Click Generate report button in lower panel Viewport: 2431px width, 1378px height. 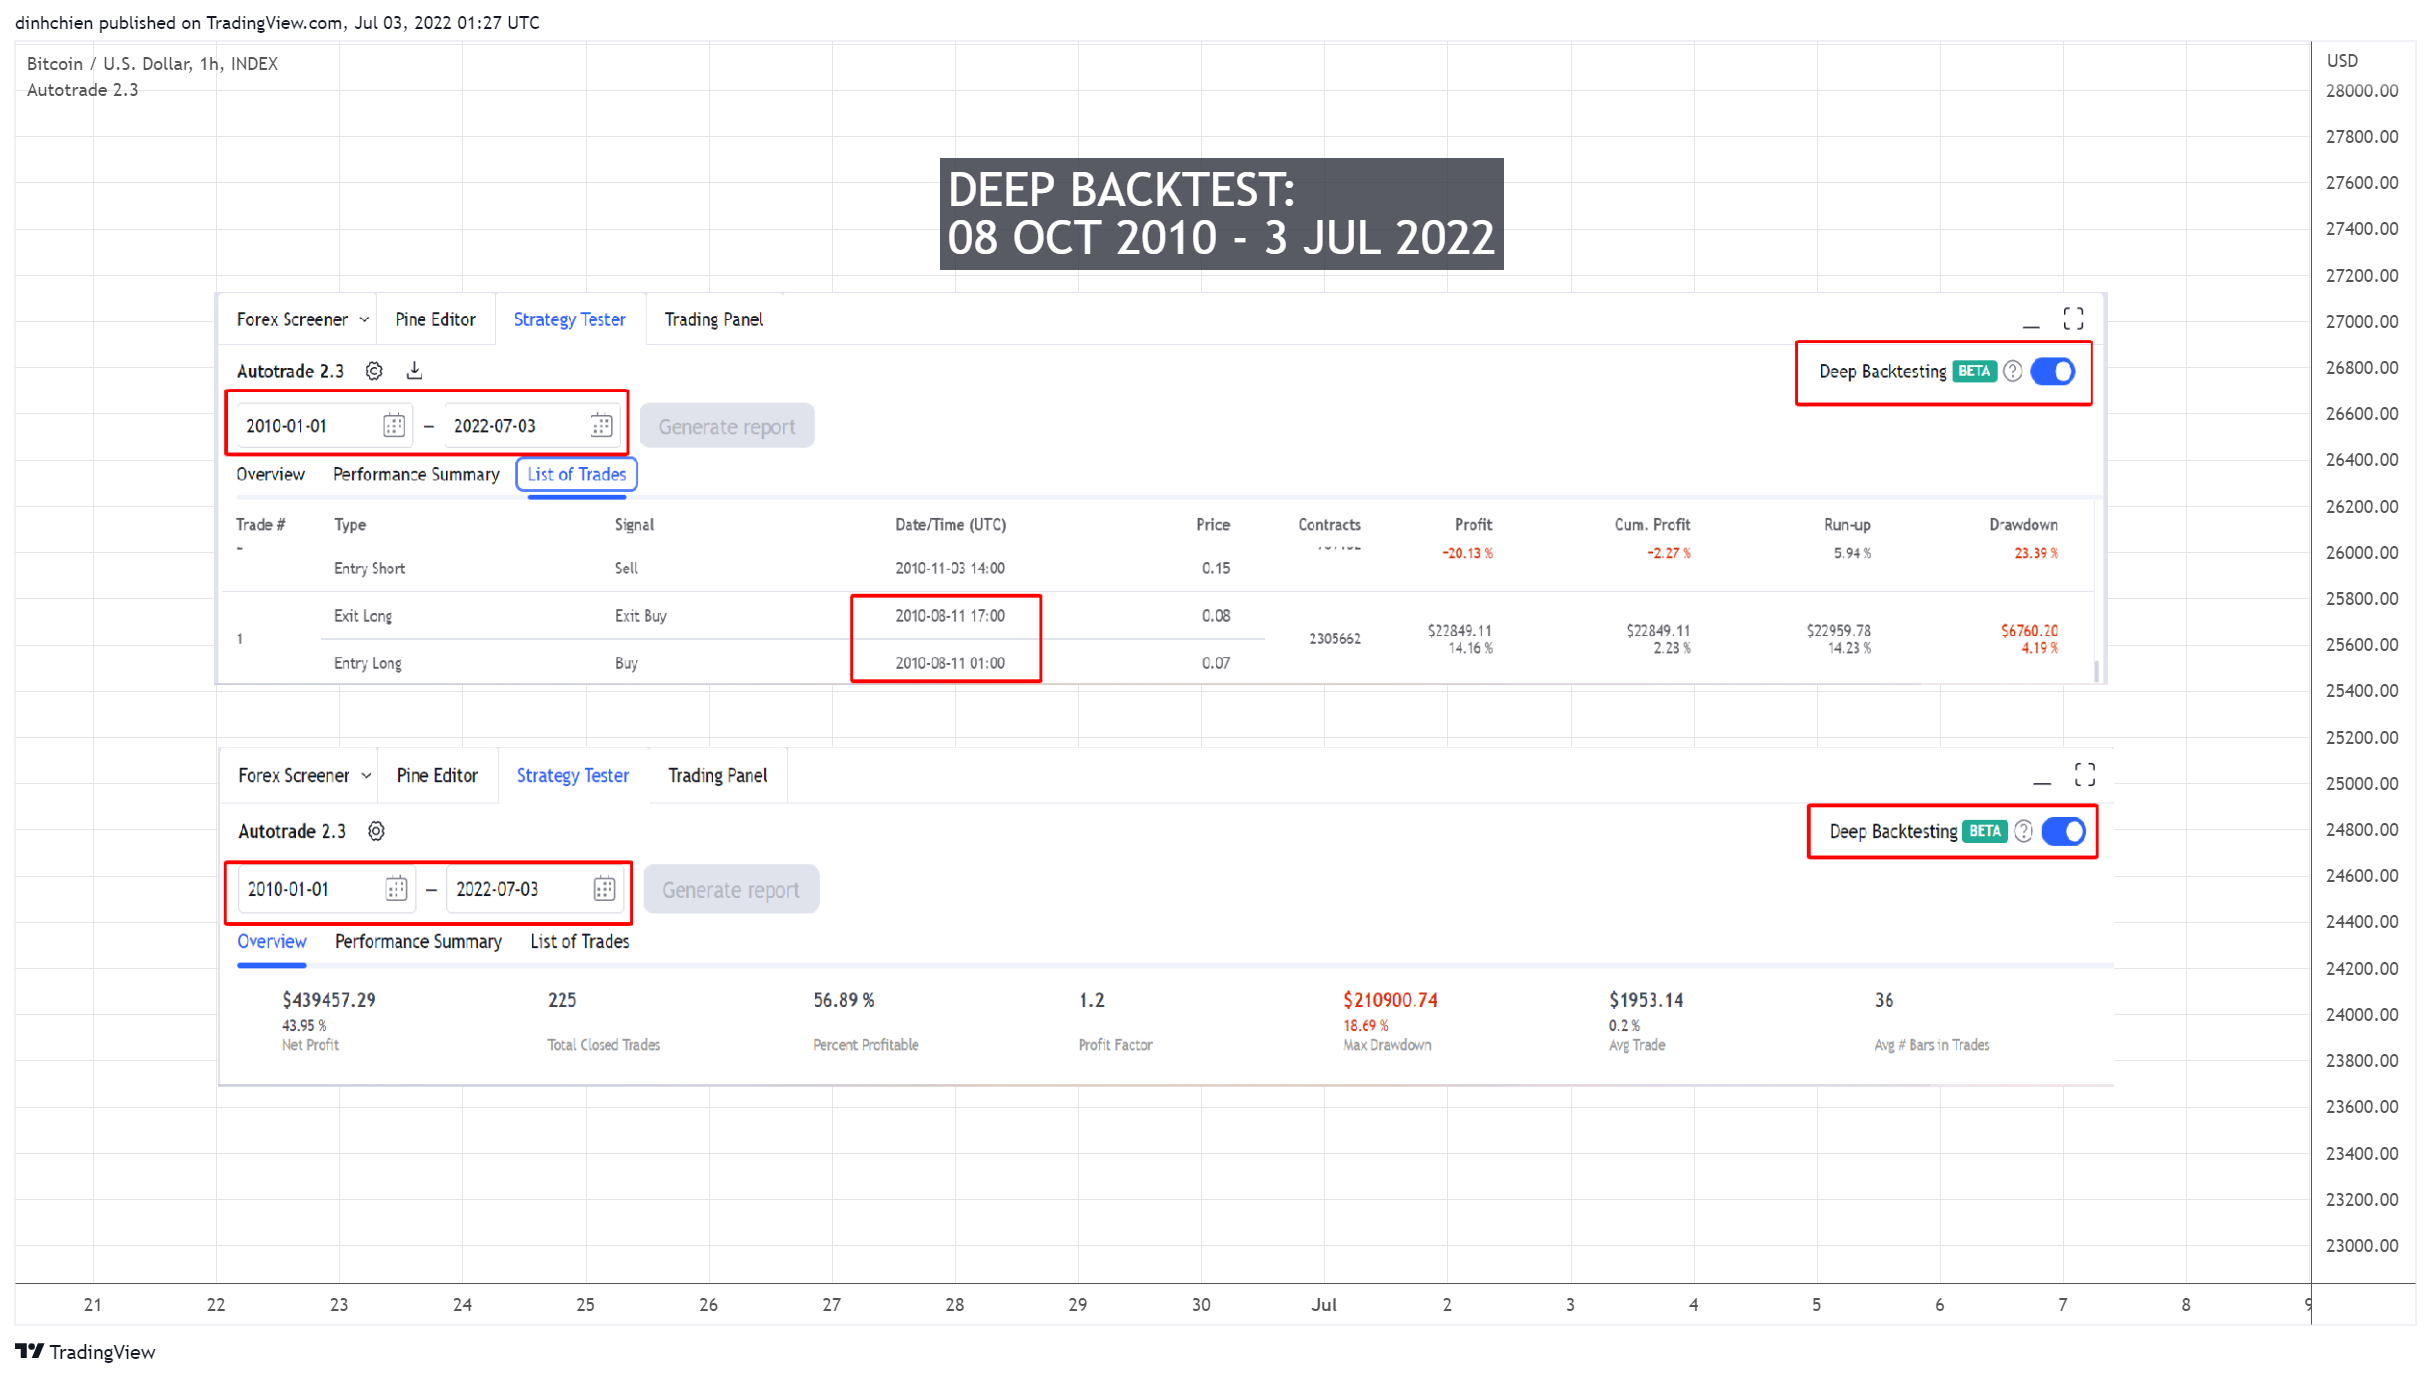pos(731,889)
